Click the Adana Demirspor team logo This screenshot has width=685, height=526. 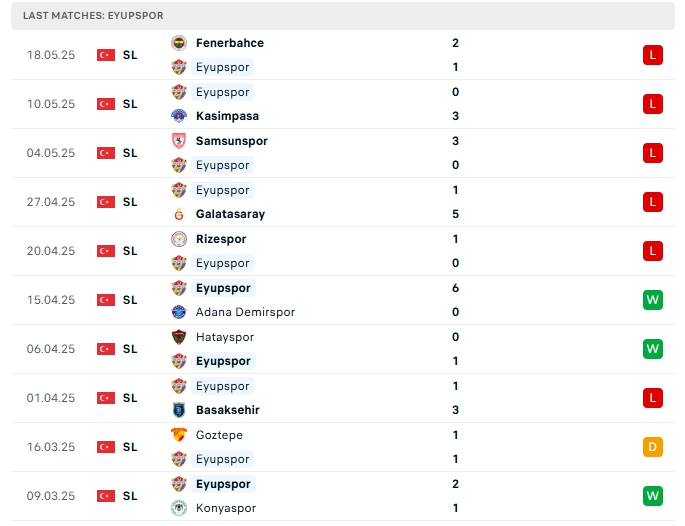point(179,312)
